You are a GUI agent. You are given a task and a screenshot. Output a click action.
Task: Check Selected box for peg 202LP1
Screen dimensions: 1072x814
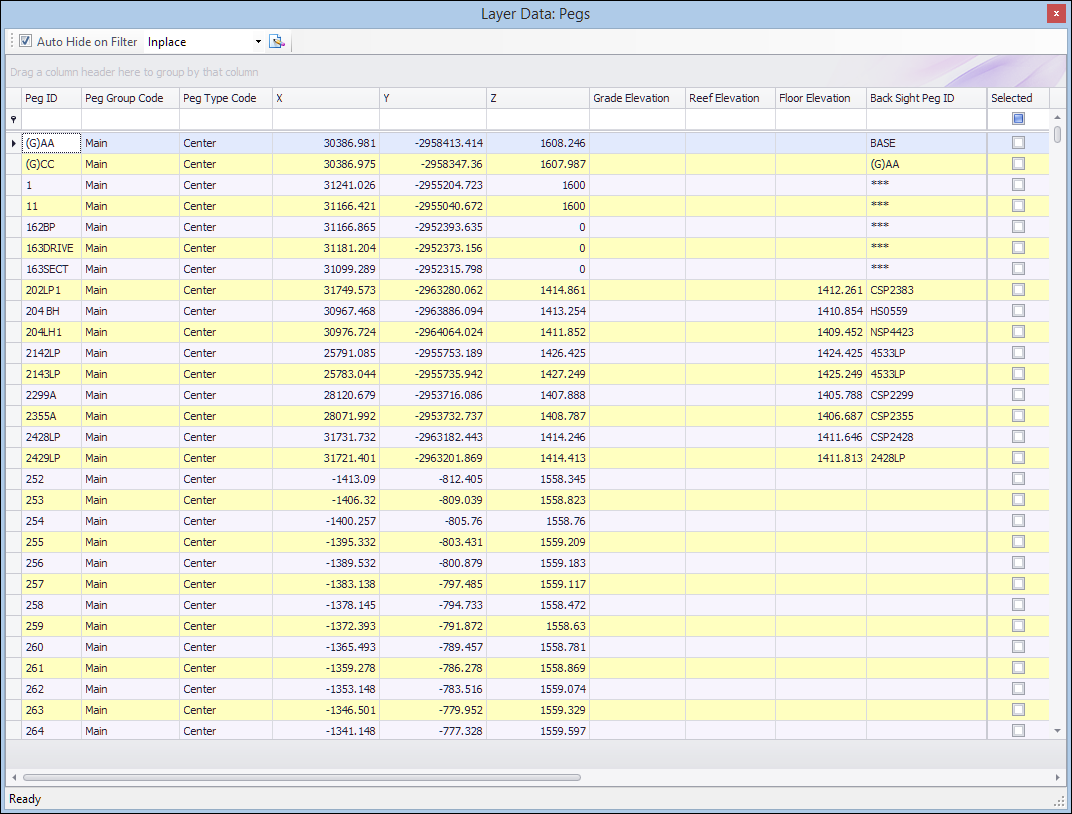(x=1018, y=290)
